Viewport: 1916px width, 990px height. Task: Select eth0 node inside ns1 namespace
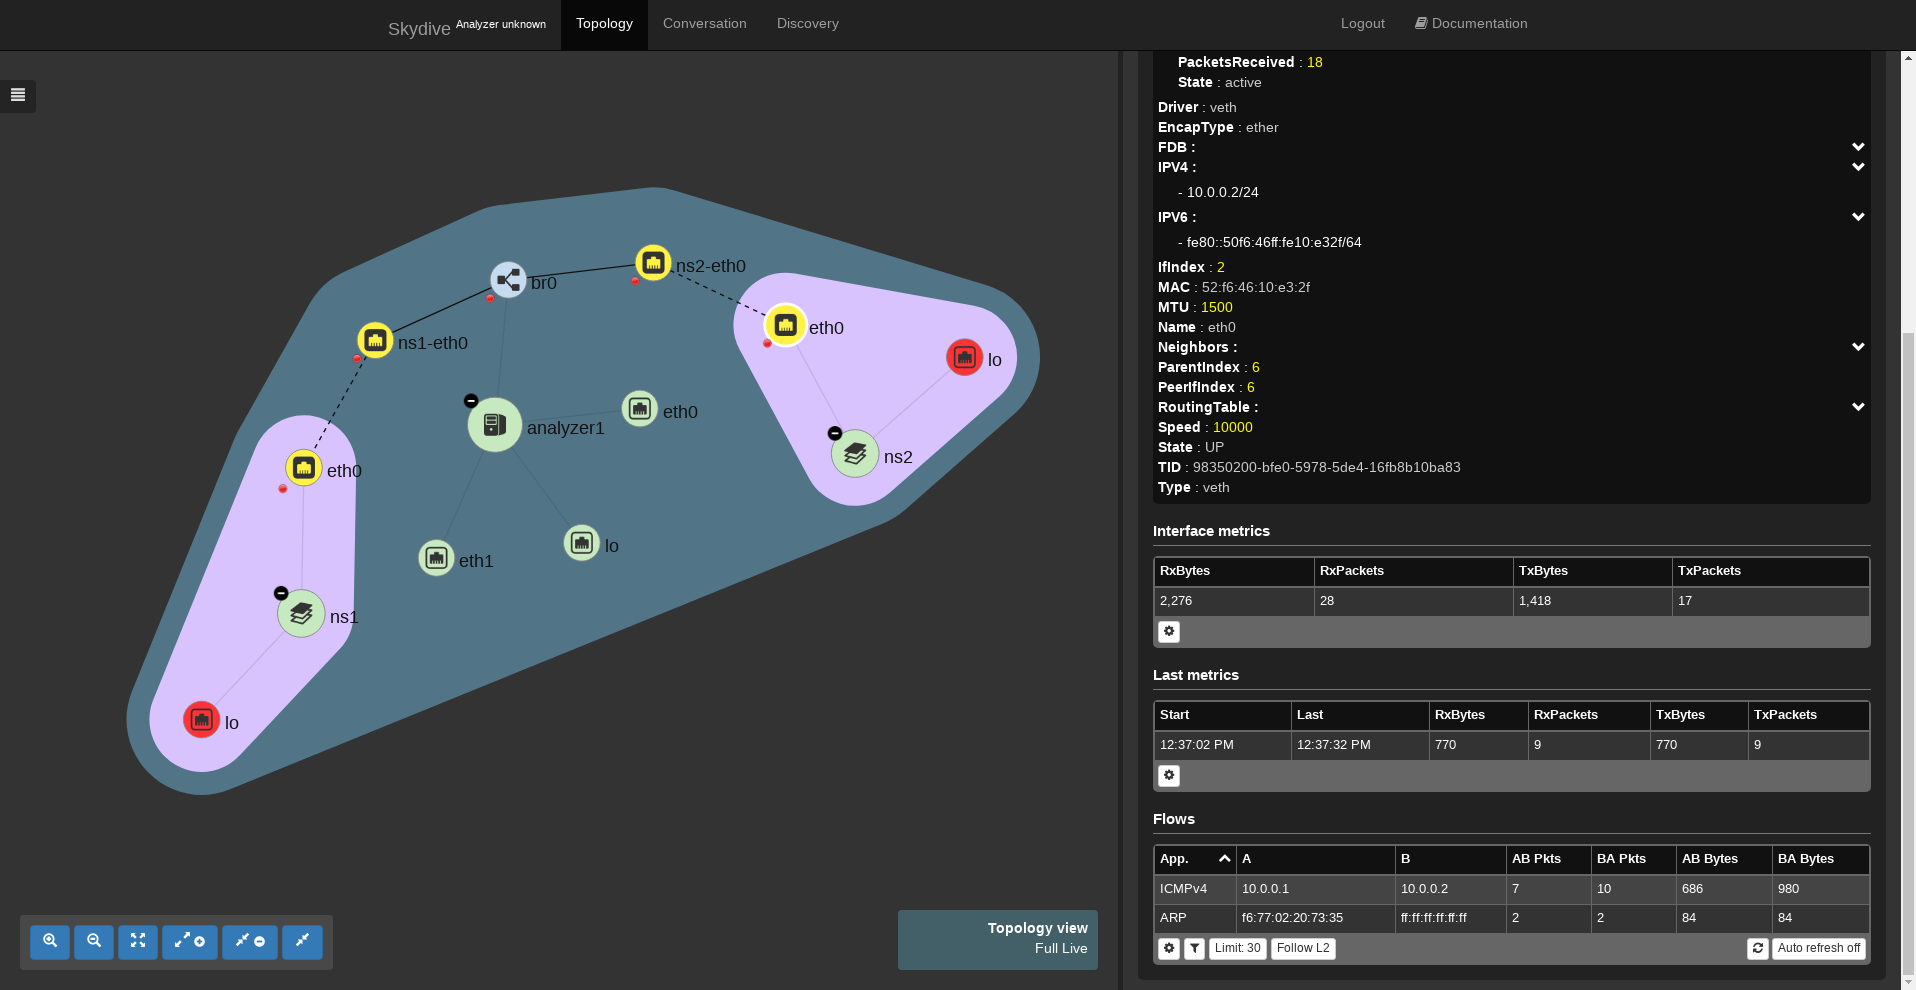[304, 467]
